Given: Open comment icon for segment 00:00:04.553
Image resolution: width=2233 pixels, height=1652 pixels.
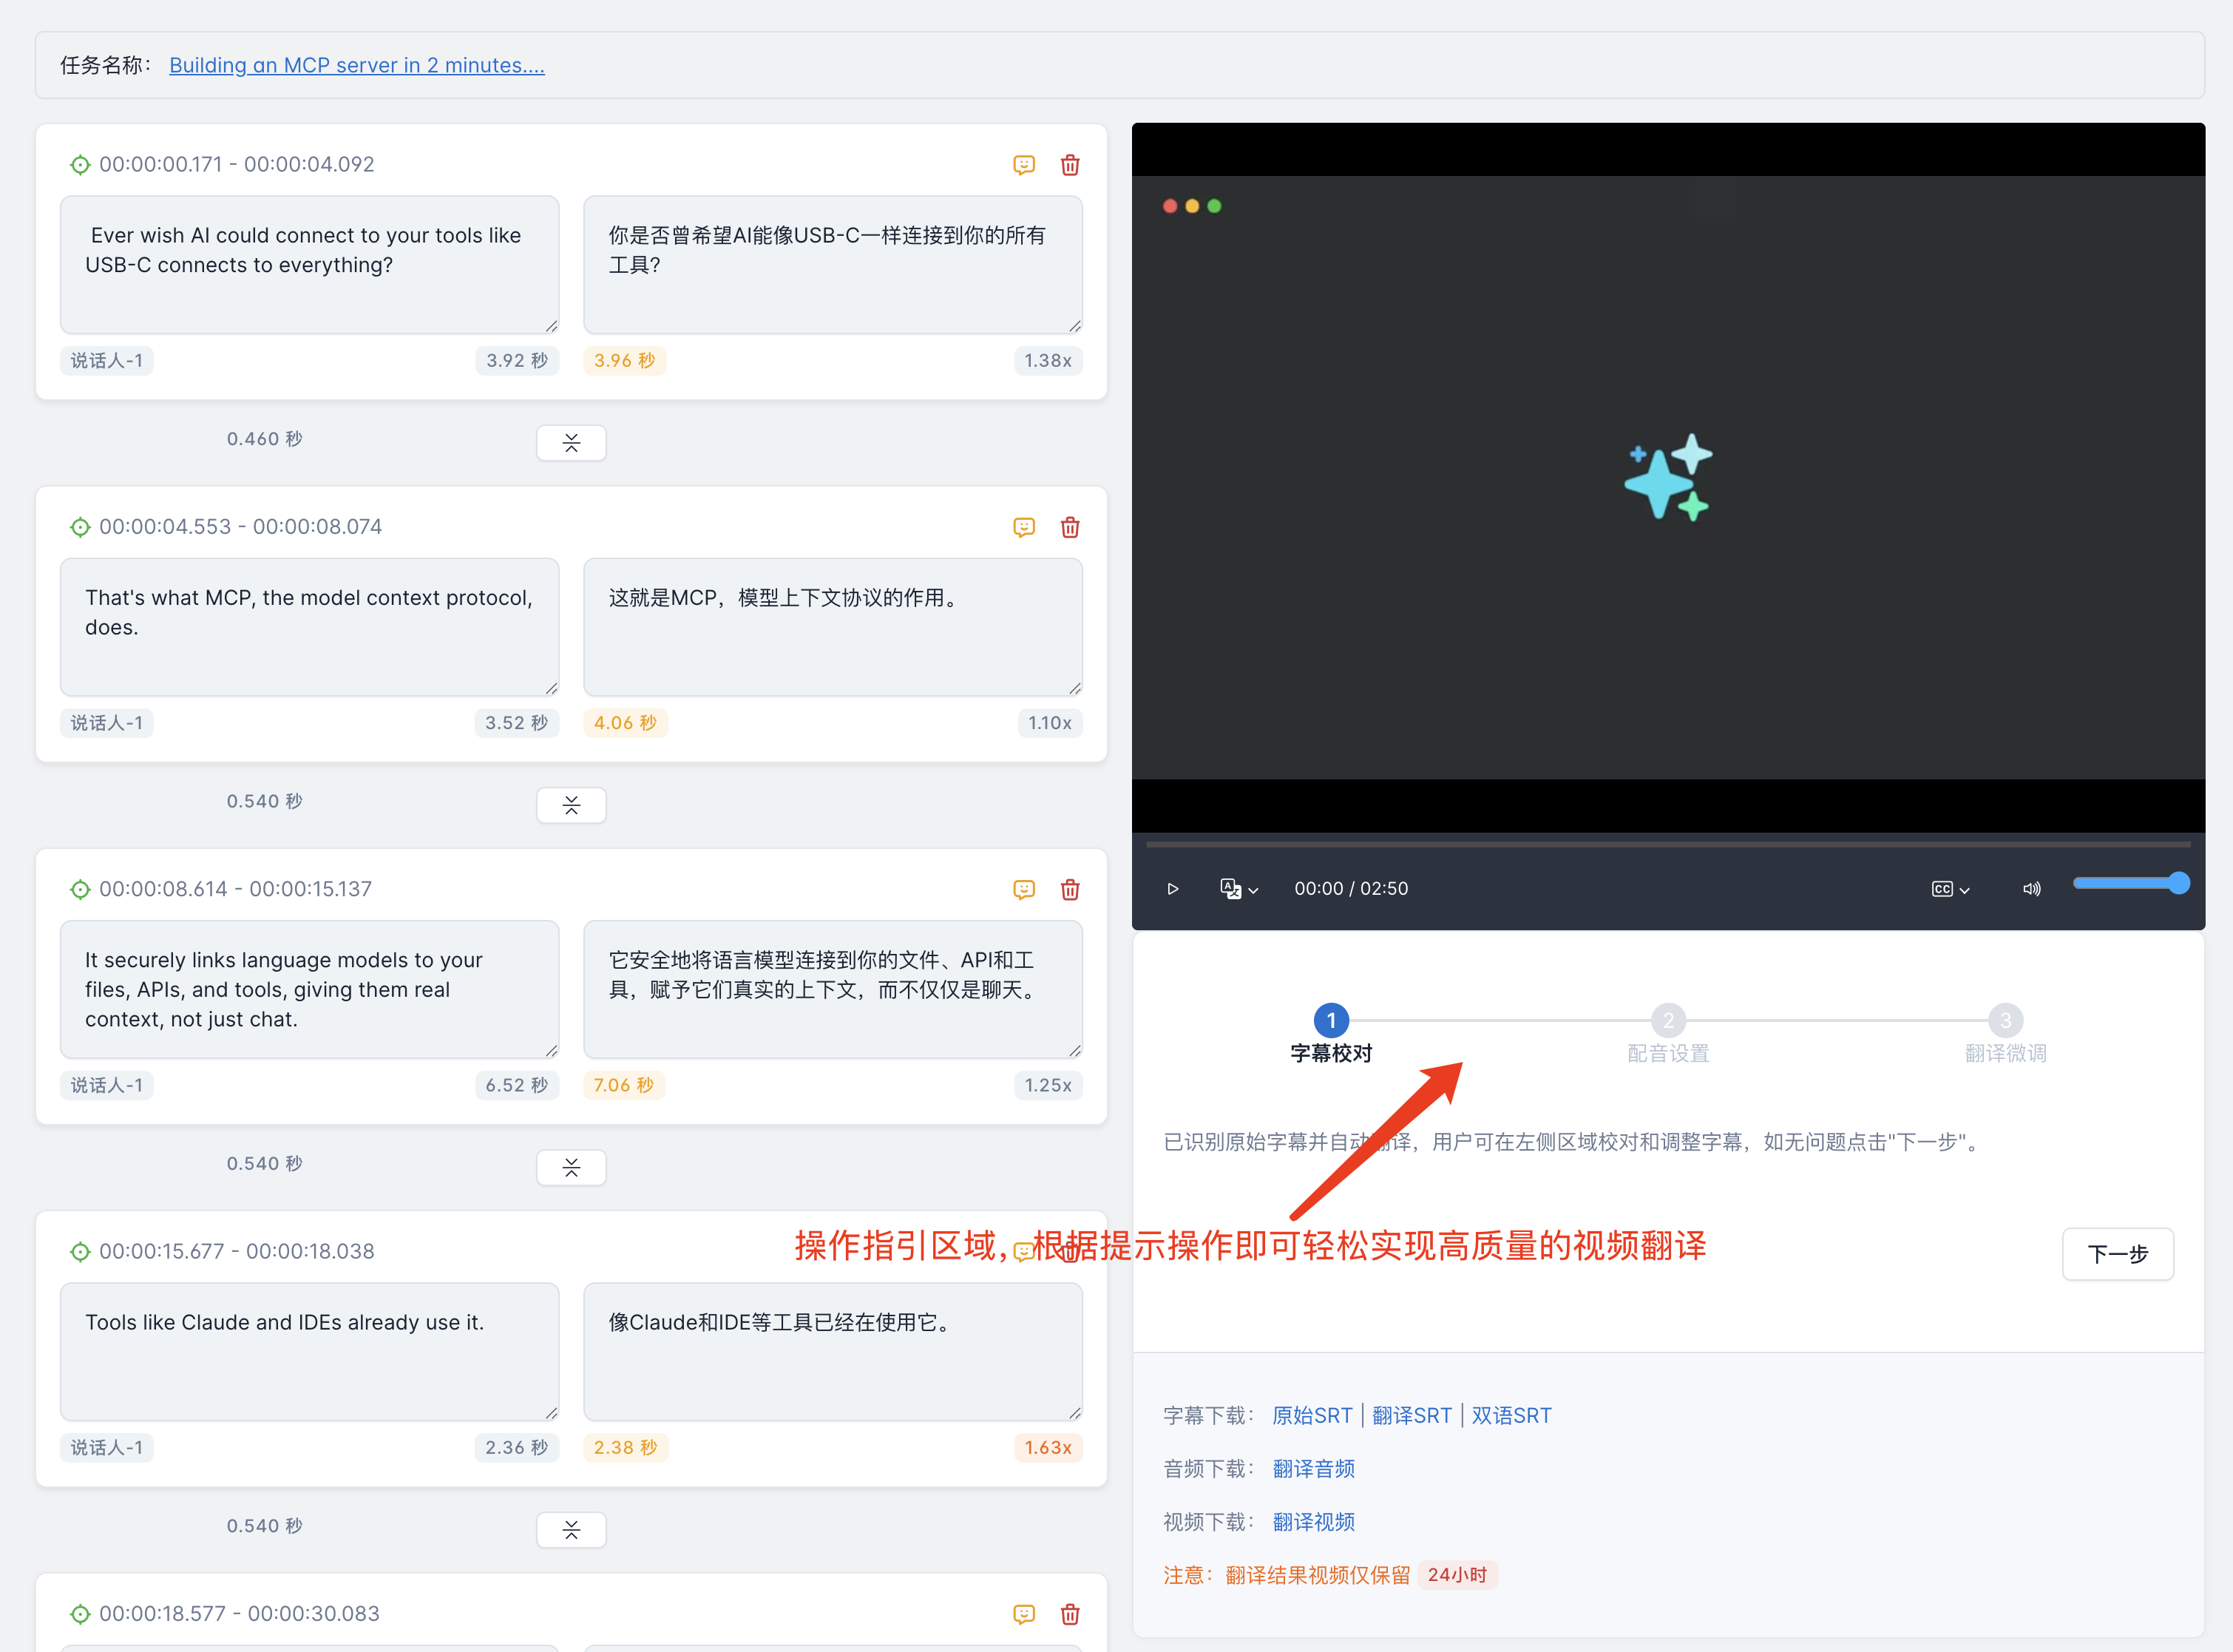Looking at the screenshot, I should [x=1023, y=527].
